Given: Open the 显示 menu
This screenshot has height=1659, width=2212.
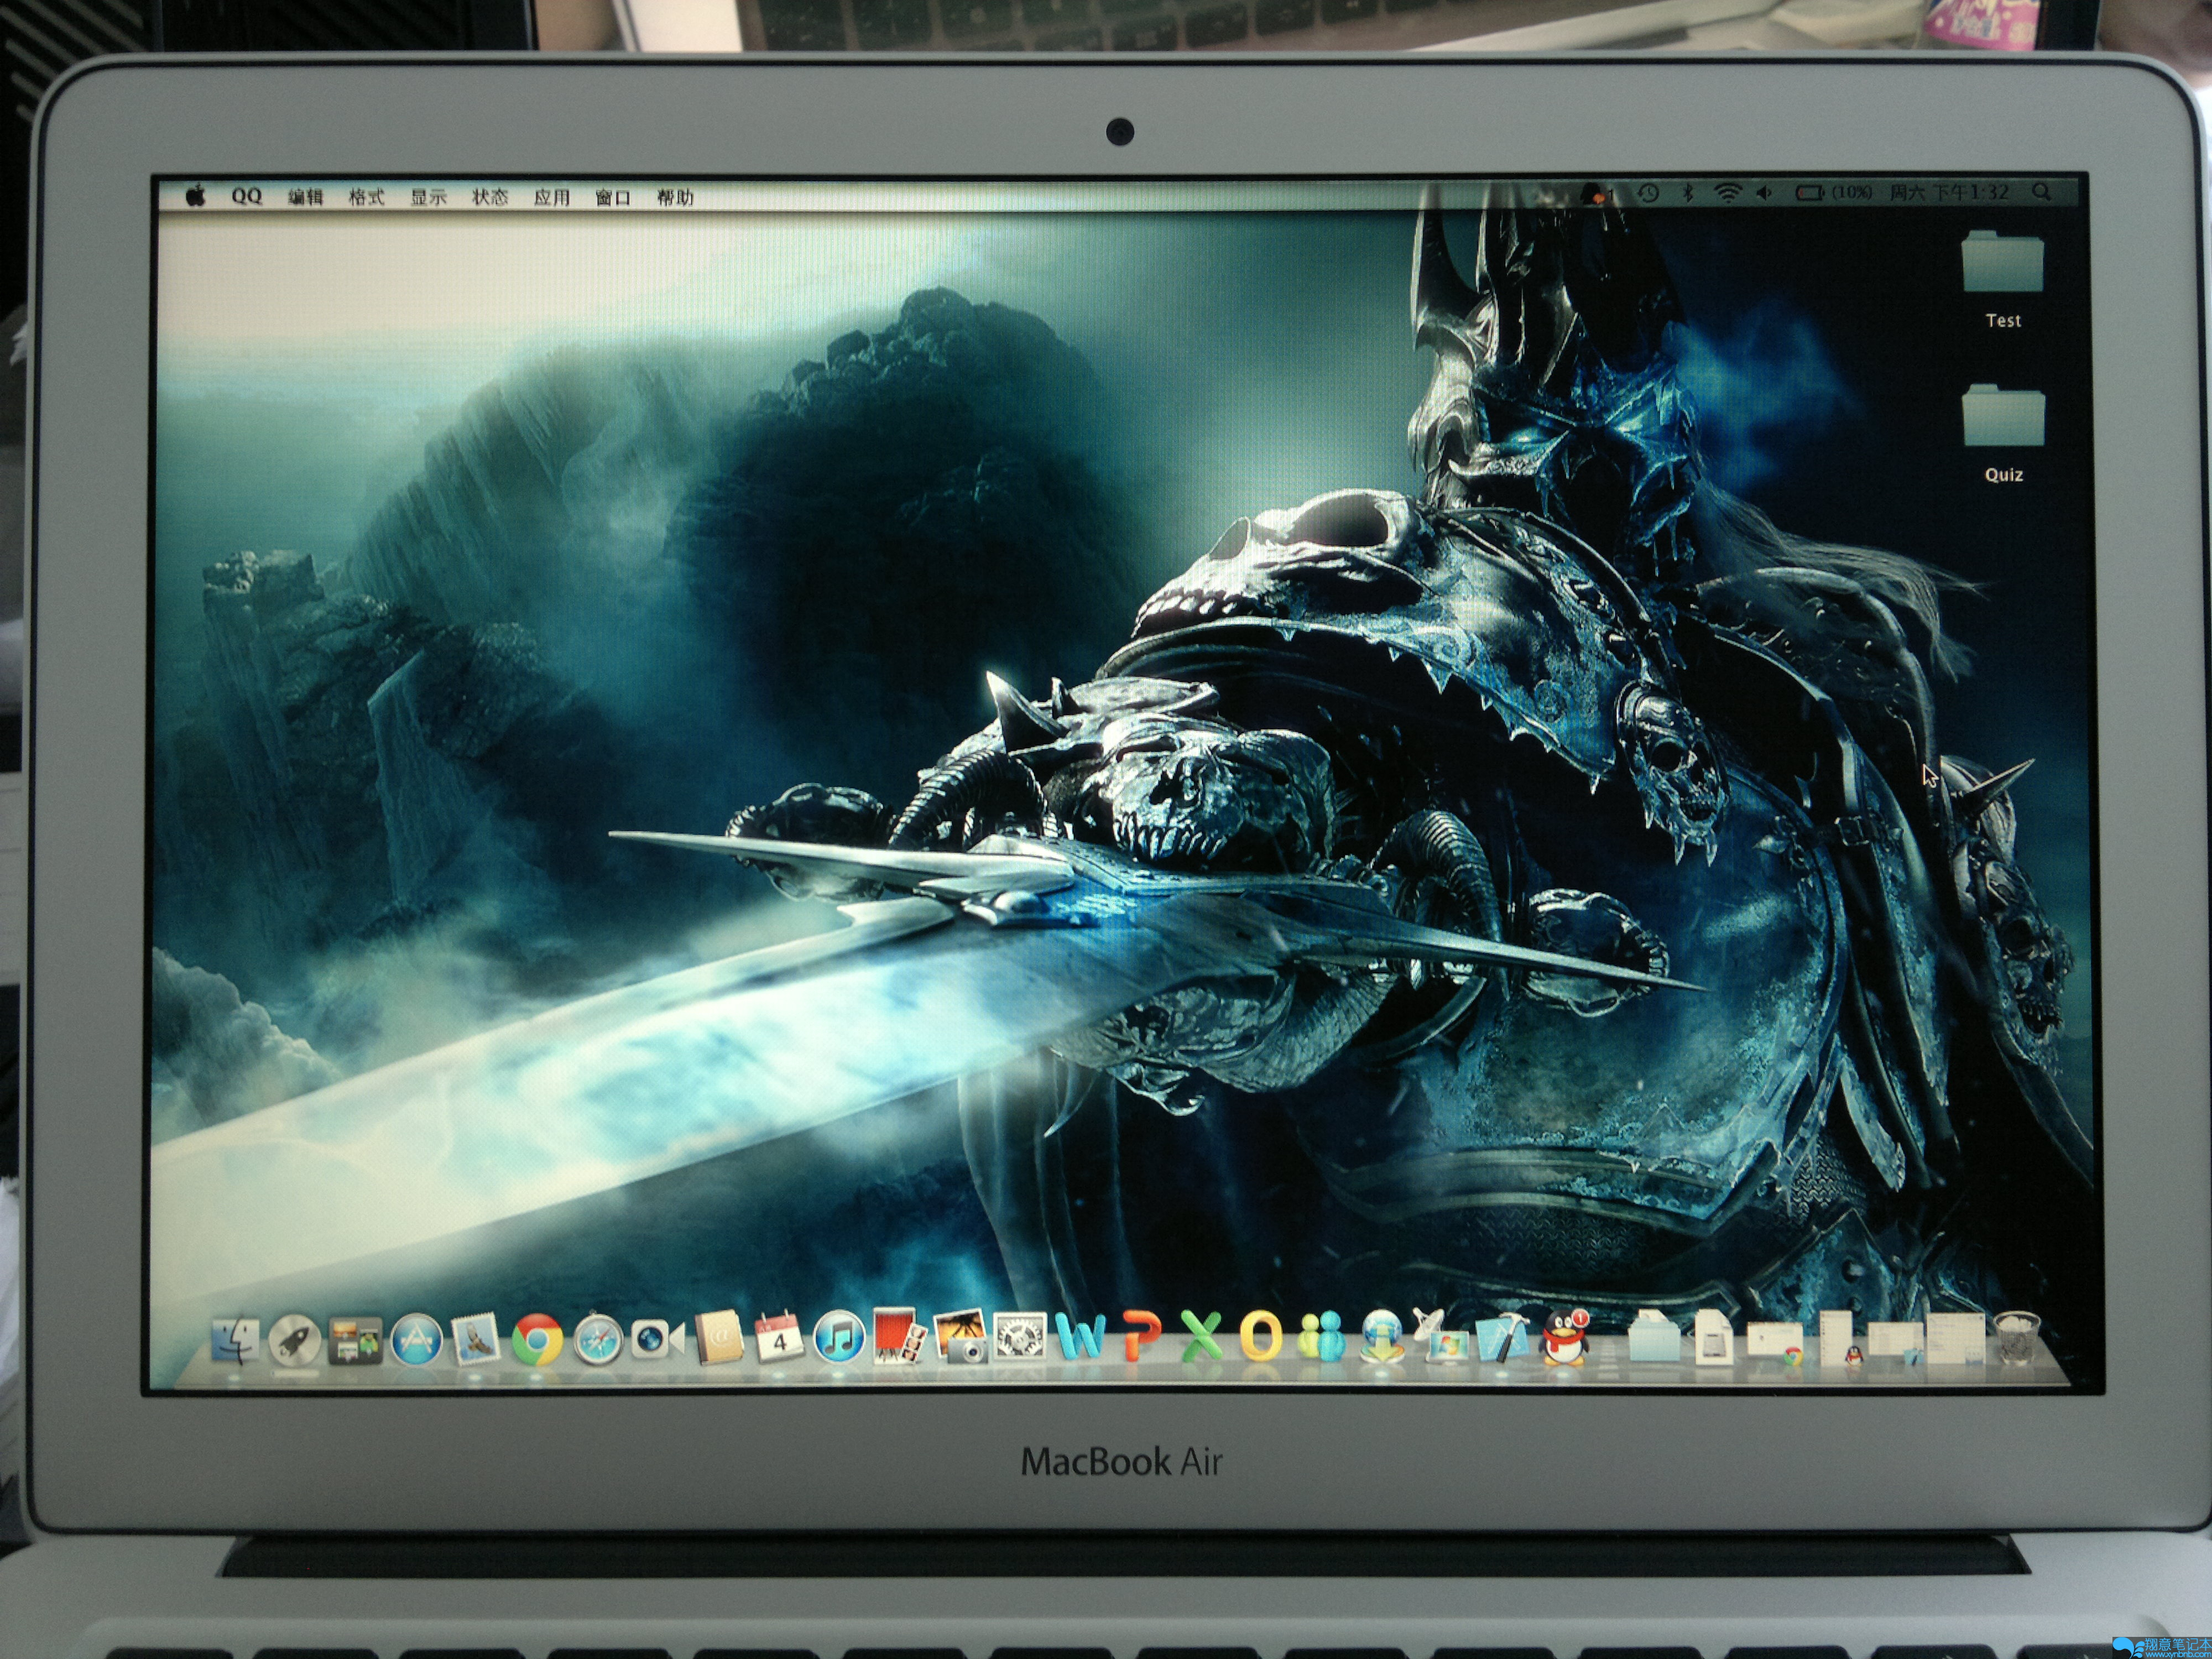Looking at the screenshot, I should click(428, 197).
